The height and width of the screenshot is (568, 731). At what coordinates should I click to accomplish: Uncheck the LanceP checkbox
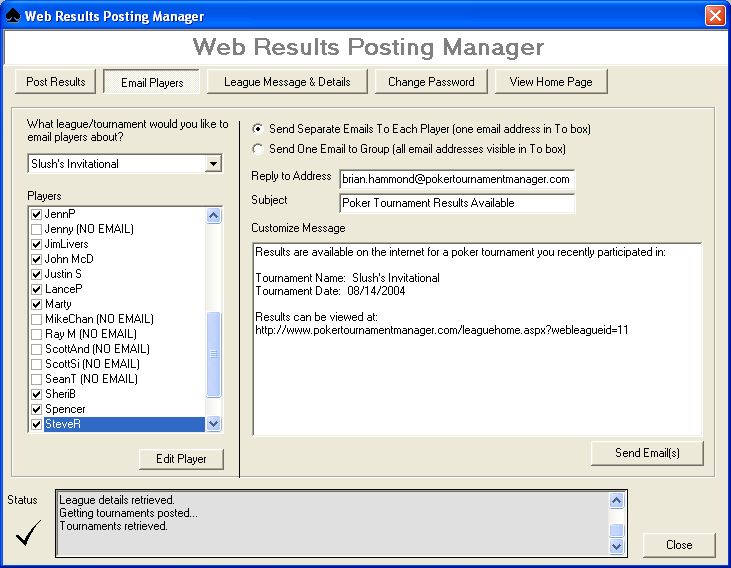(x=36, y=289)
